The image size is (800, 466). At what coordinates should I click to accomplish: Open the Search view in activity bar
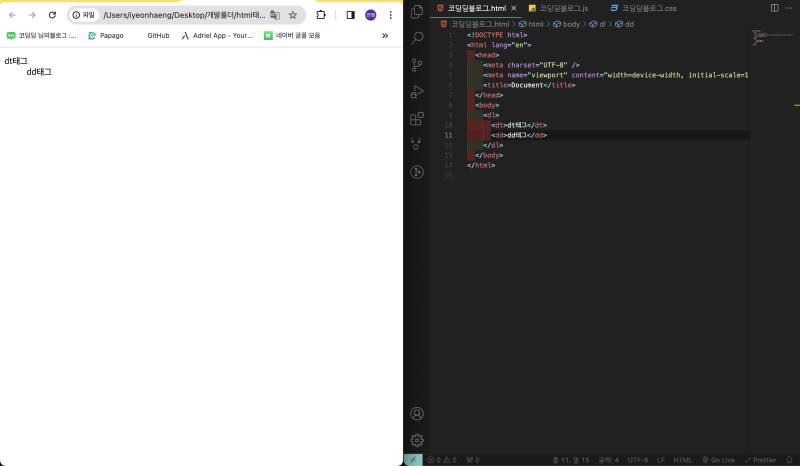(417, 38)
